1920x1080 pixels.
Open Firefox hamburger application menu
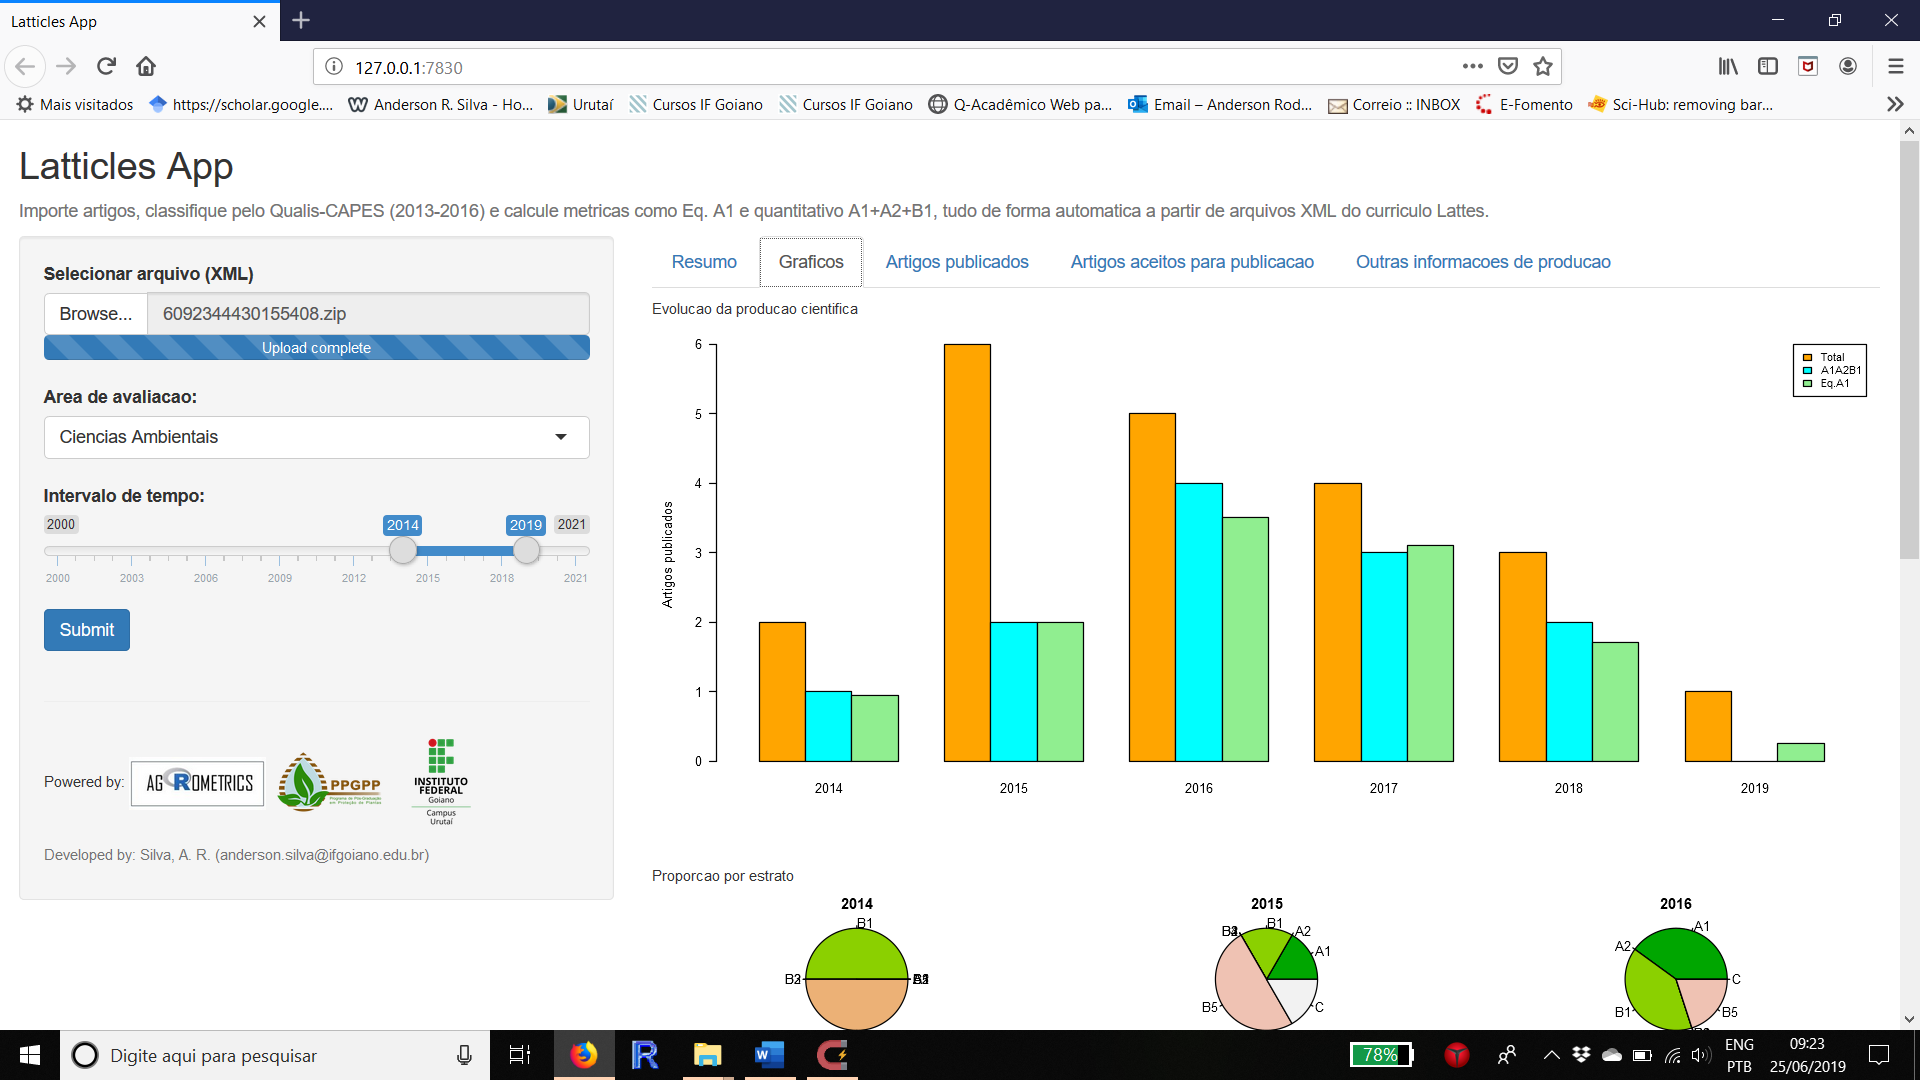(x=1895, y=66)
